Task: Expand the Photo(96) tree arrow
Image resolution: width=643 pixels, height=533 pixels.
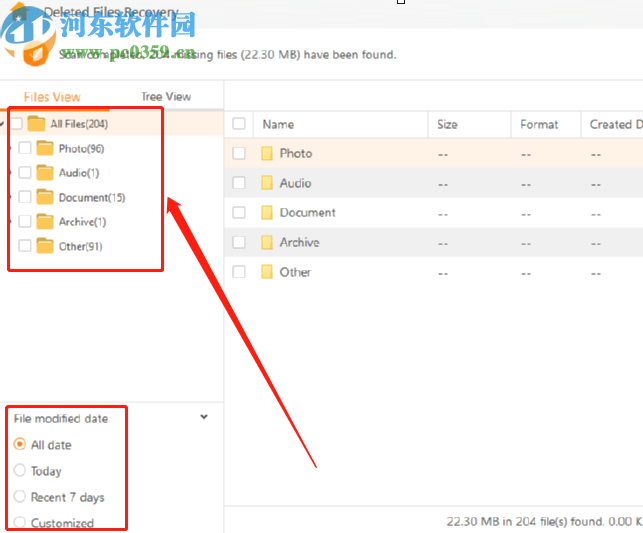Action: [x=11, y=148]
